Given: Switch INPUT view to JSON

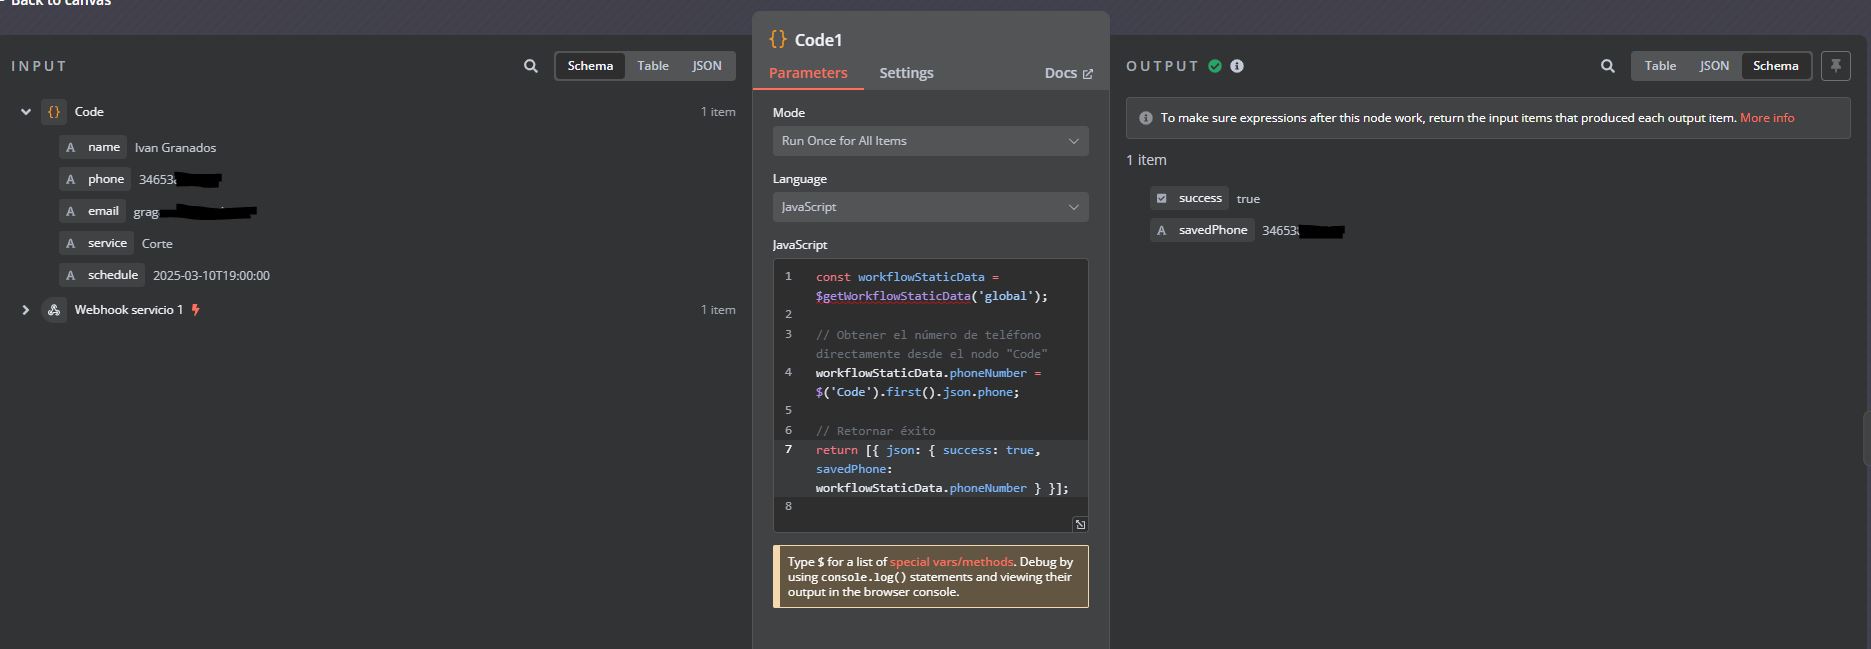Looking at the screenshot, I should pos(706,66).
